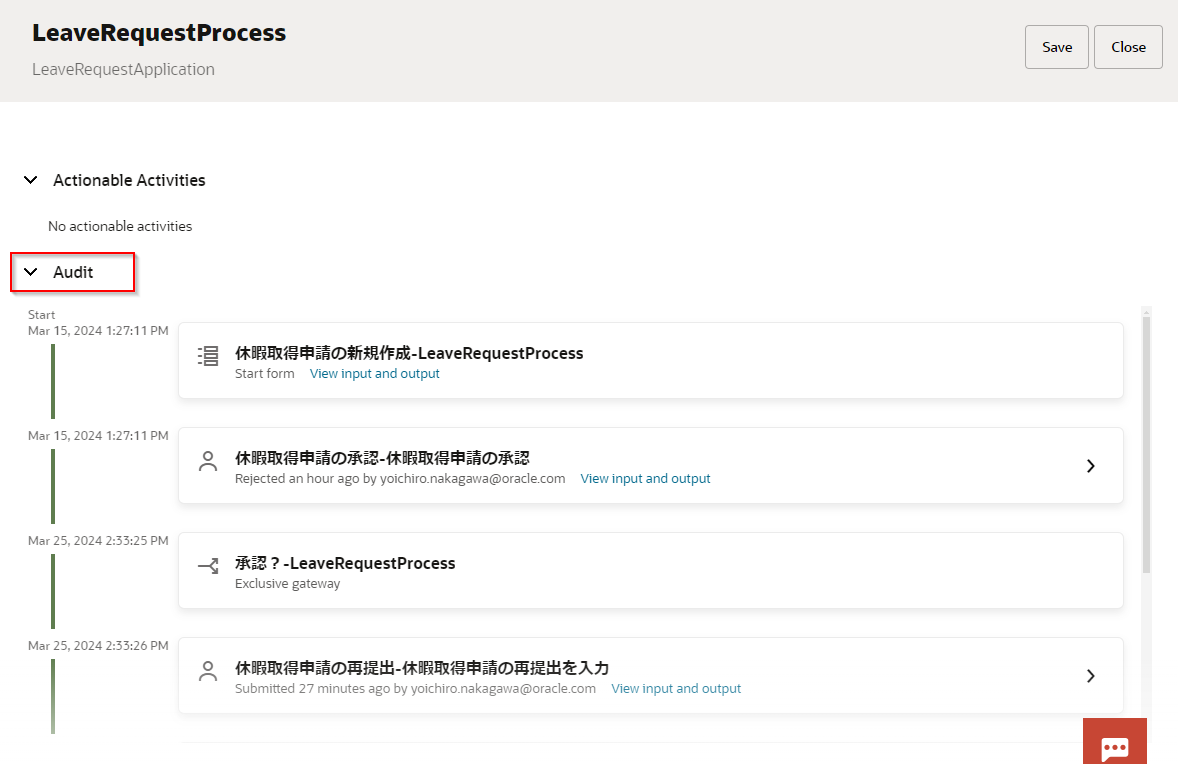Select the 承認？-LeaveRequestProcess gateway entry
Viewport: 1178px width, 764px height.
pyautogui.click(x=345, y=564)
